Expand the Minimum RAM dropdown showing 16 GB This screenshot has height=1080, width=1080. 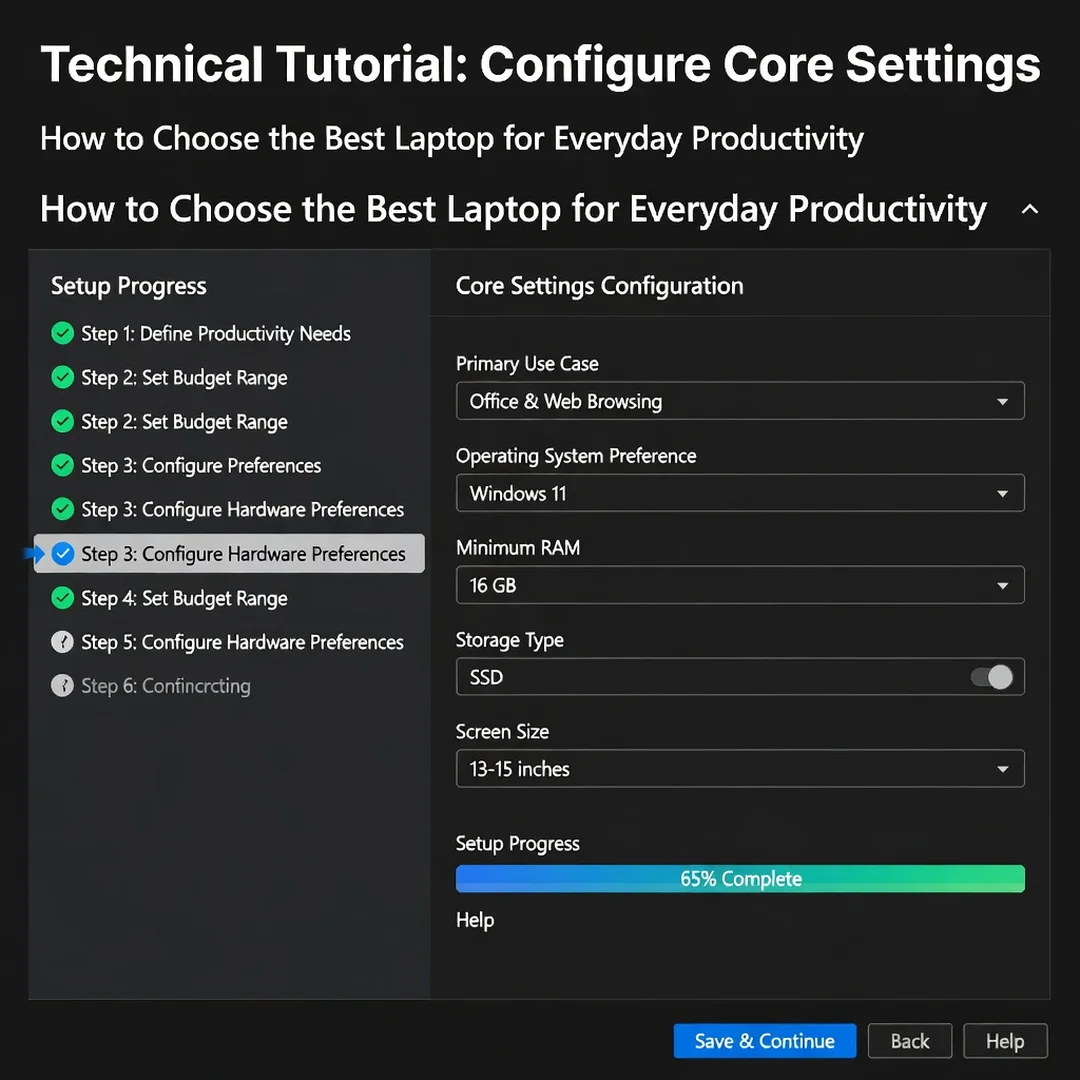click(740, 585)
